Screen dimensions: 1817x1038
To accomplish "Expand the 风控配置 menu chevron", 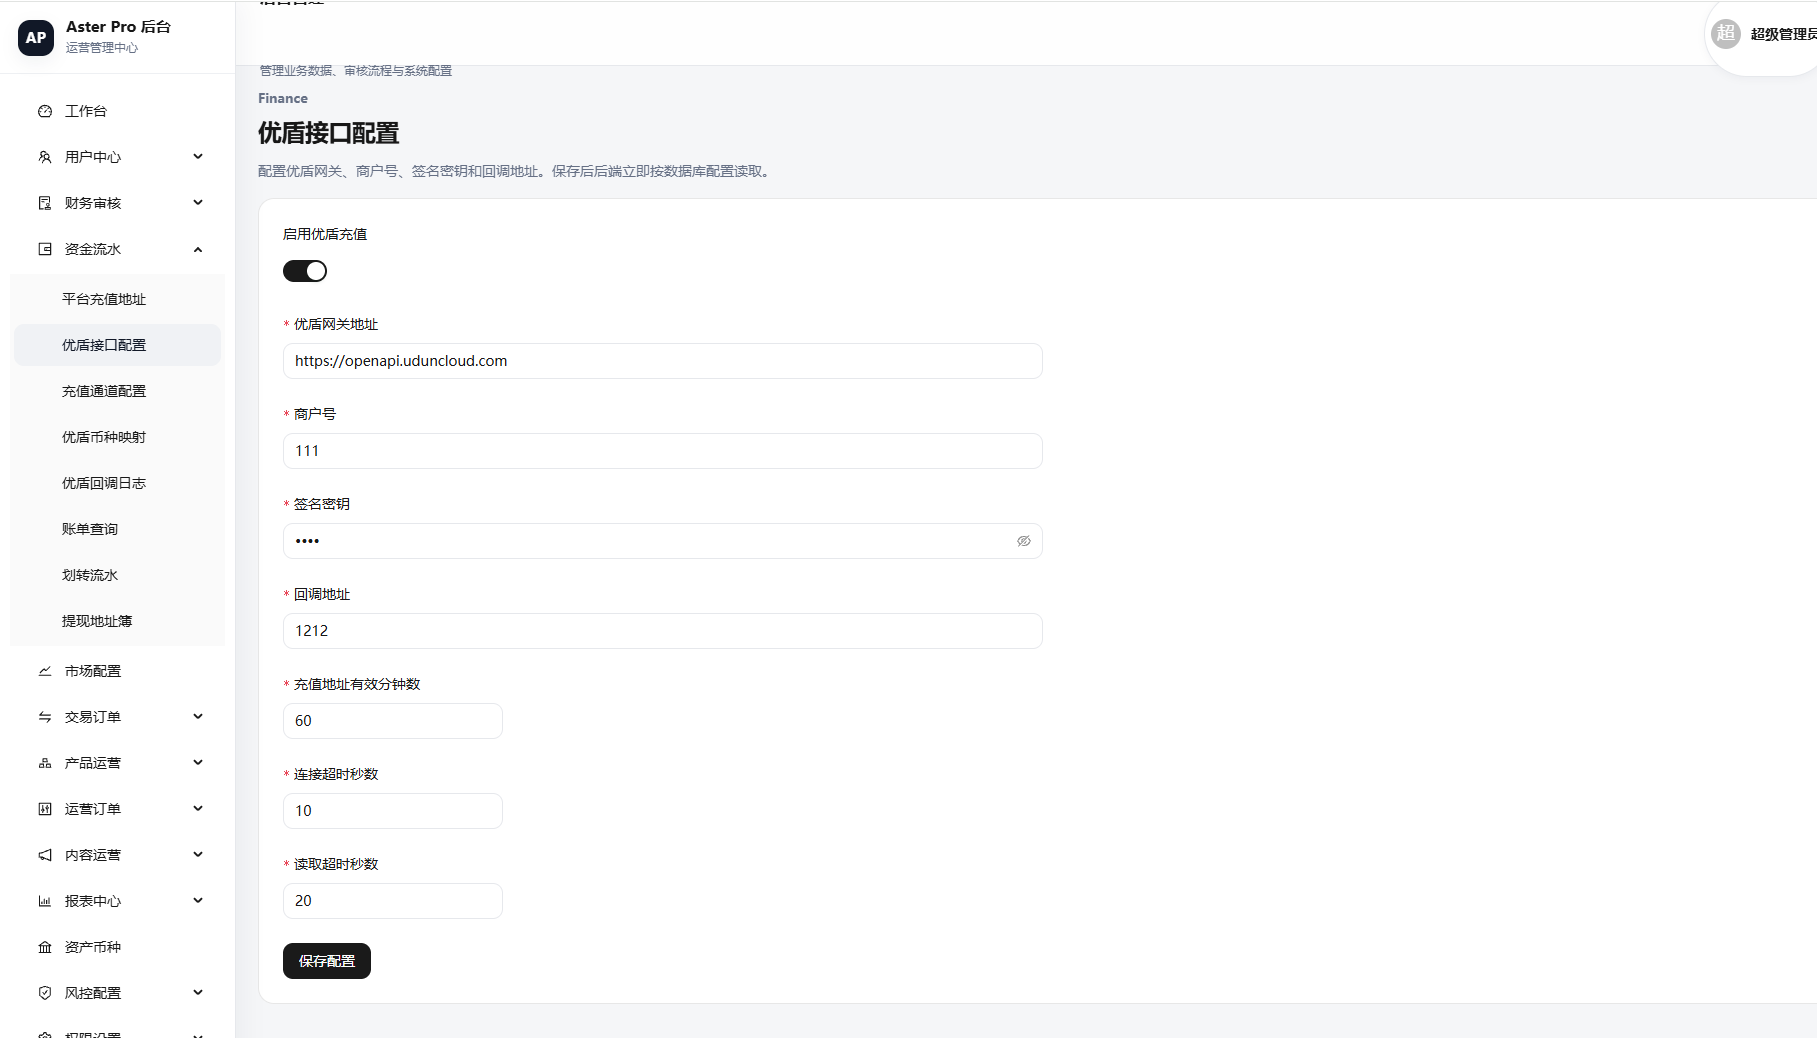I will (x=198, y=992).
